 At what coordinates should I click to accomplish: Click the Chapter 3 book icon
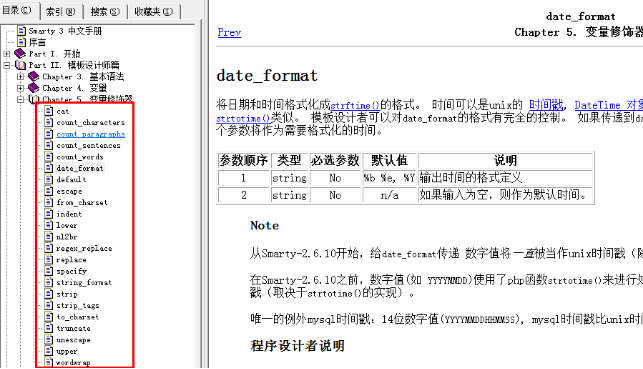click(x=34, y=77)
